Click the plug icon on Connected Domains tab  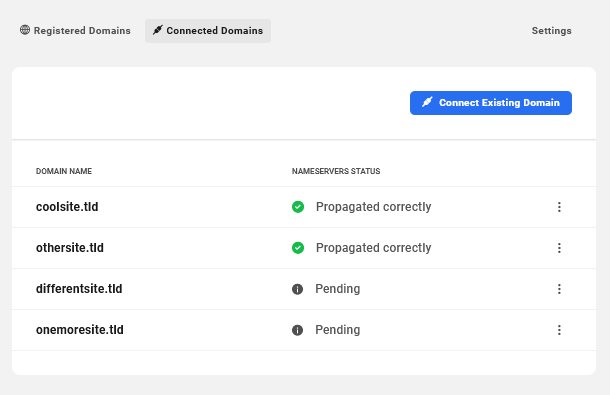coord(158,30)
